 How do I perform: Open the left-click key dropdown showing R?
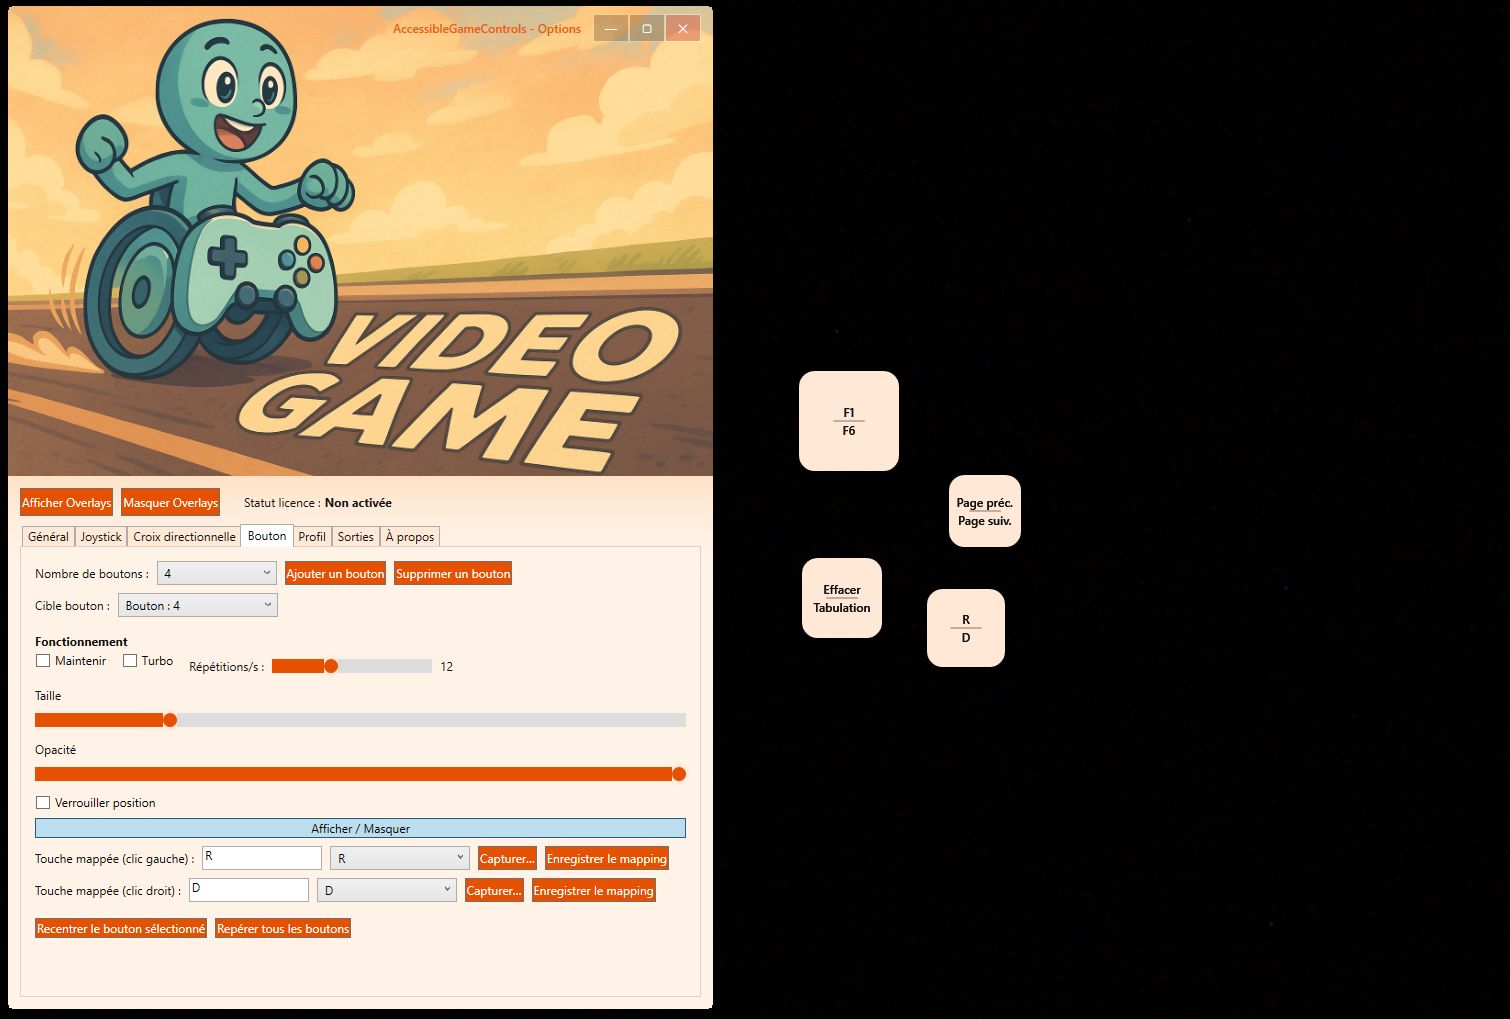399,859
